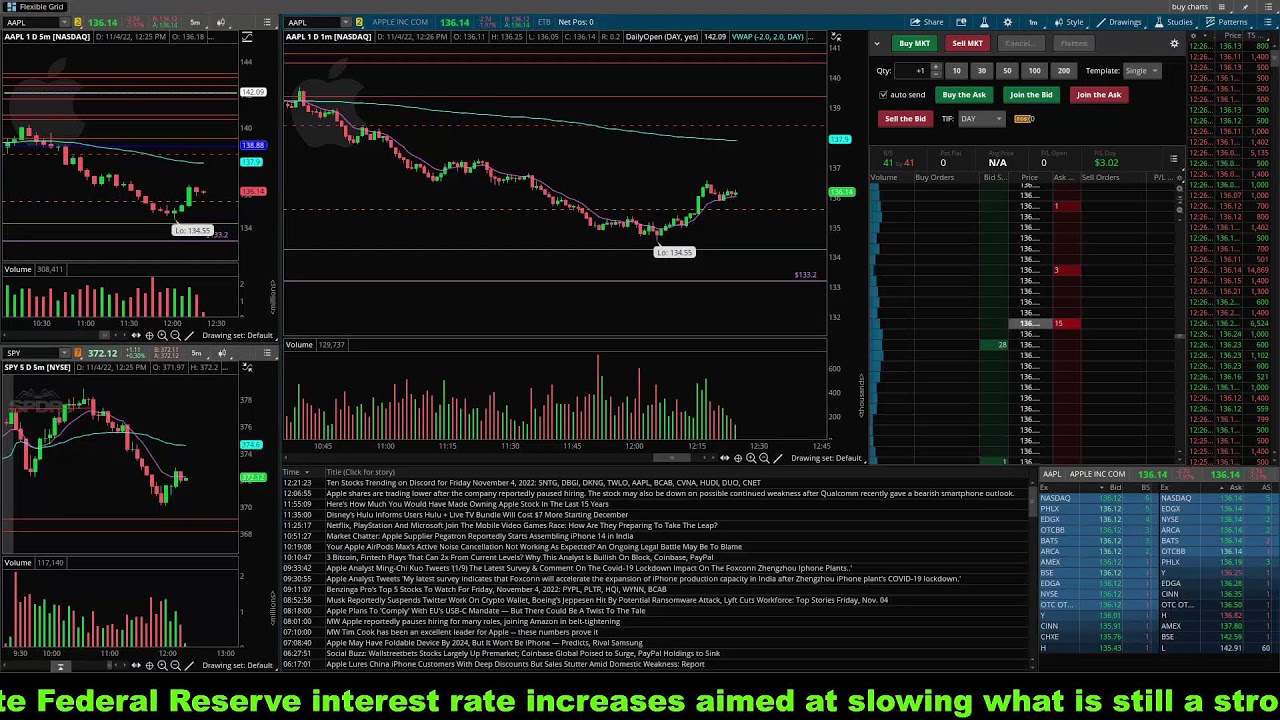Screen dimensions: 1280x720
Task: Select drawing pencil tool on main chart
Action: (x=779, y=458)
